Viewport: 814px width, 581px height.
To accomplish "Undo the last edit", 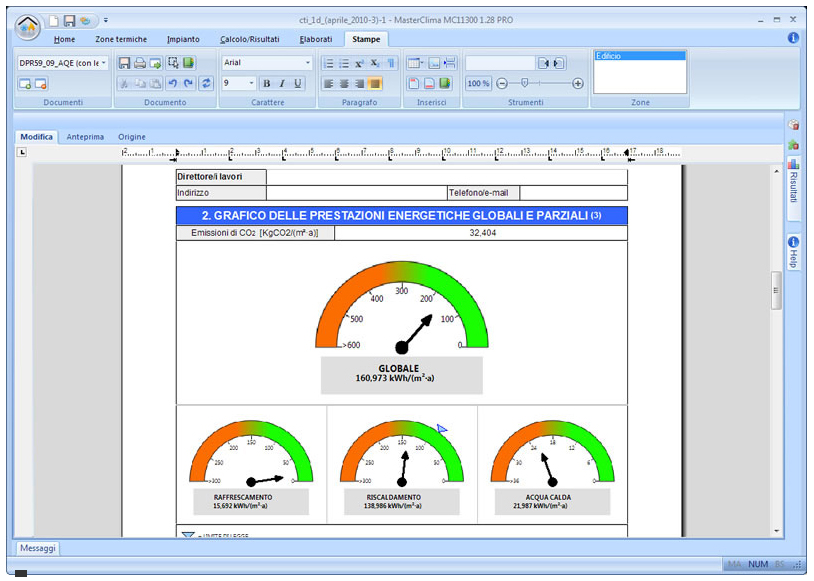I will click(x=173, y=83).
